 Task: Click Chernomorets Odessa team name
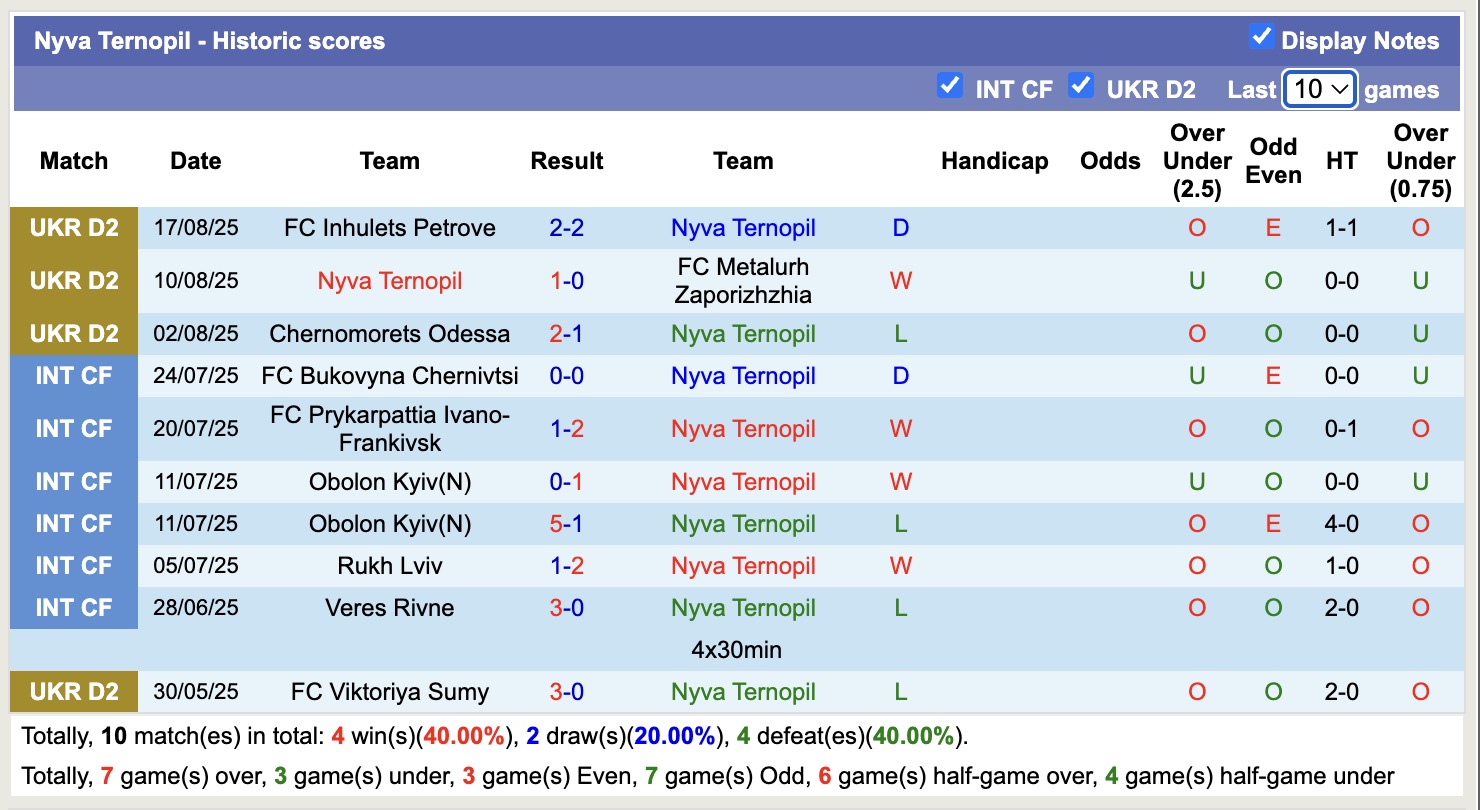coord(389,334)
